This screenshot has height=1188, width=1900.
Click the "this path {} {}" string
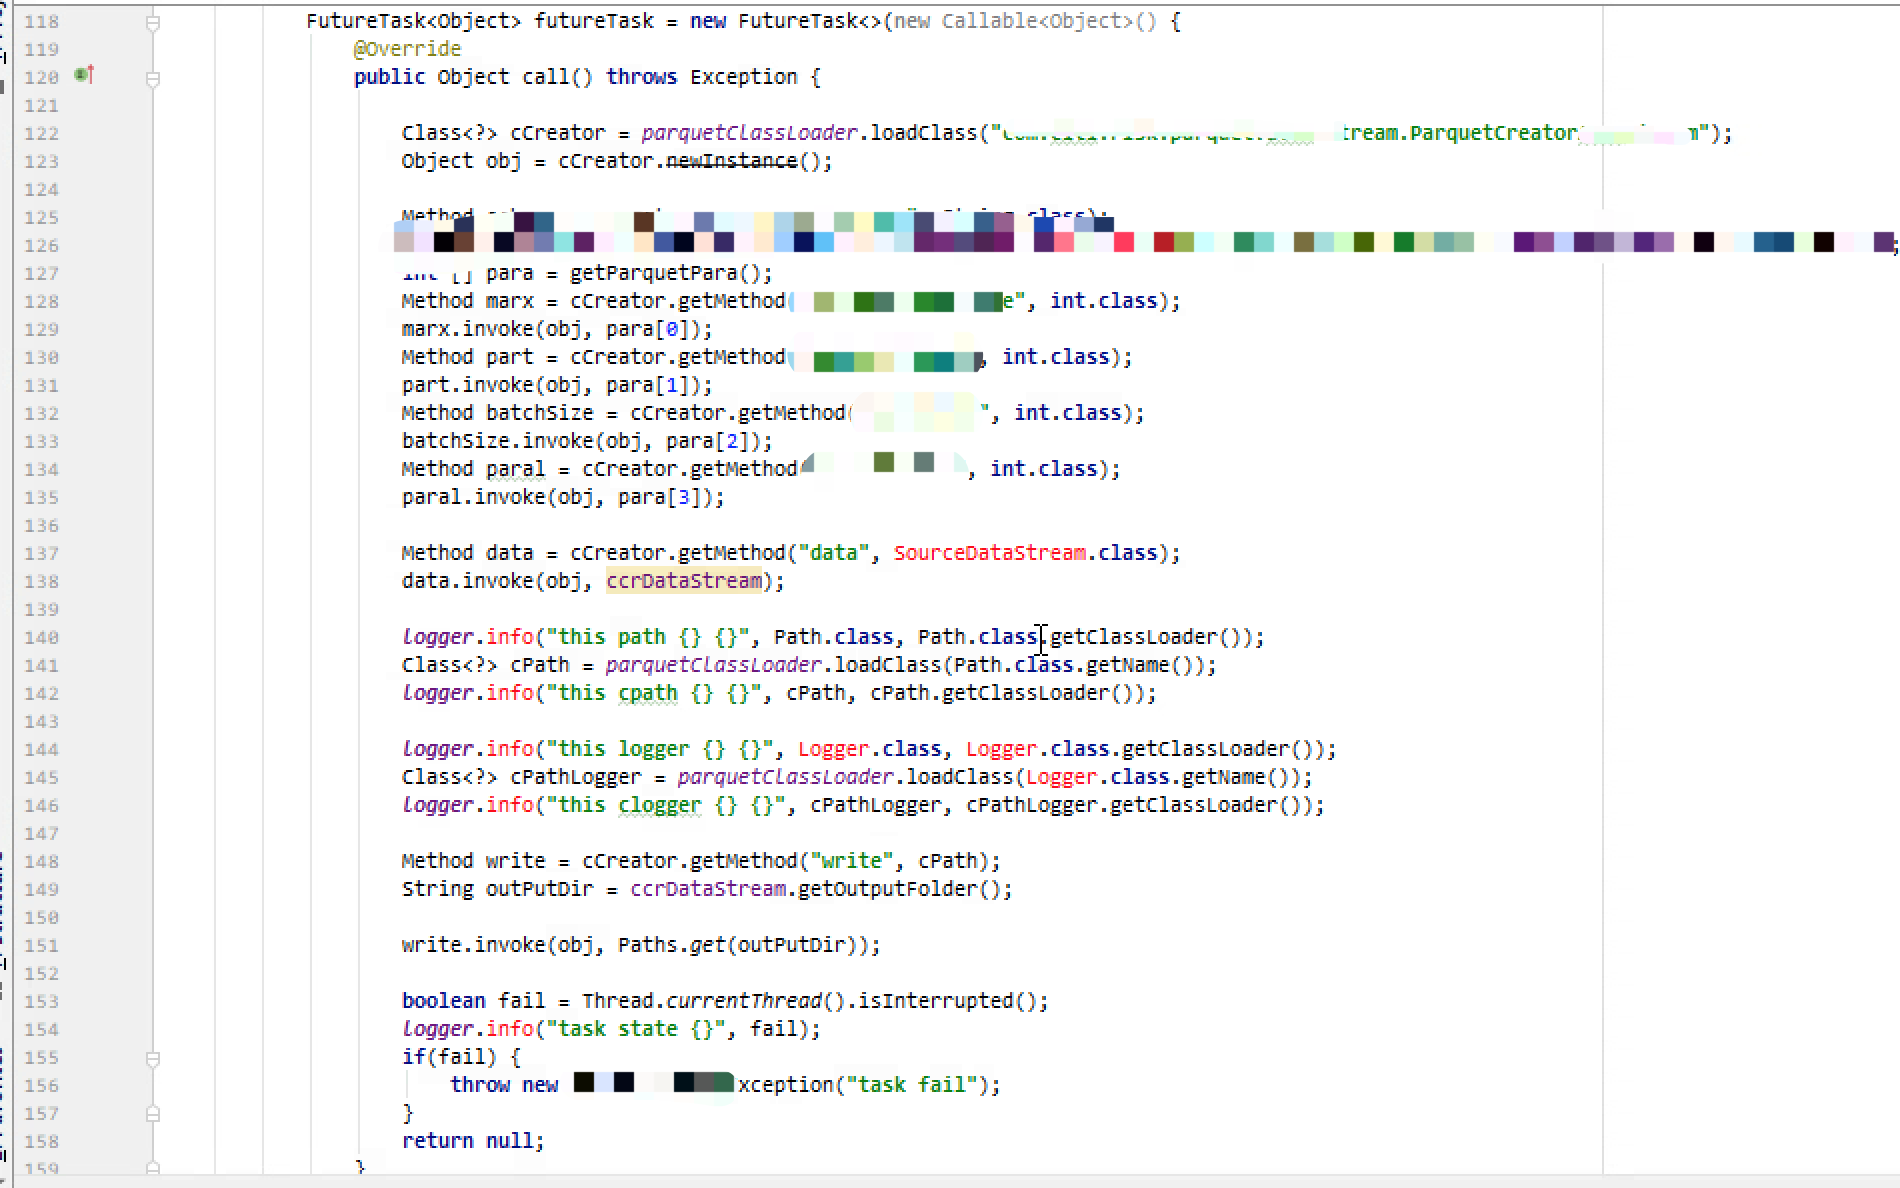[x=647, y=637]
